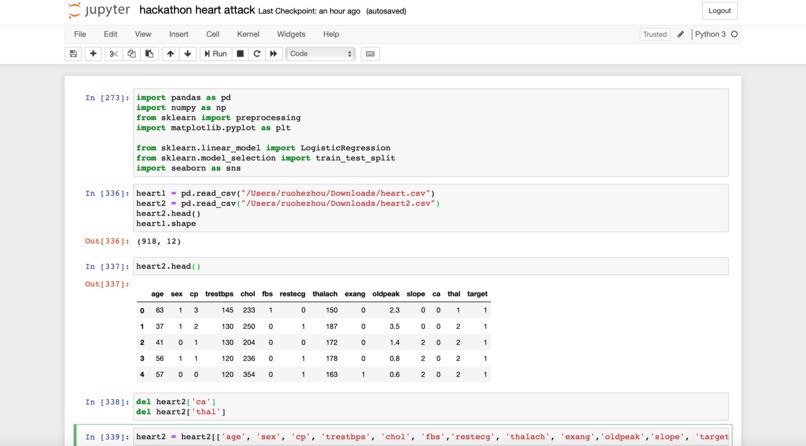Image resolution: width=806 pixels, height=446 pixels.
Task: Click the 'target' column header
Action: coord(477,294)
